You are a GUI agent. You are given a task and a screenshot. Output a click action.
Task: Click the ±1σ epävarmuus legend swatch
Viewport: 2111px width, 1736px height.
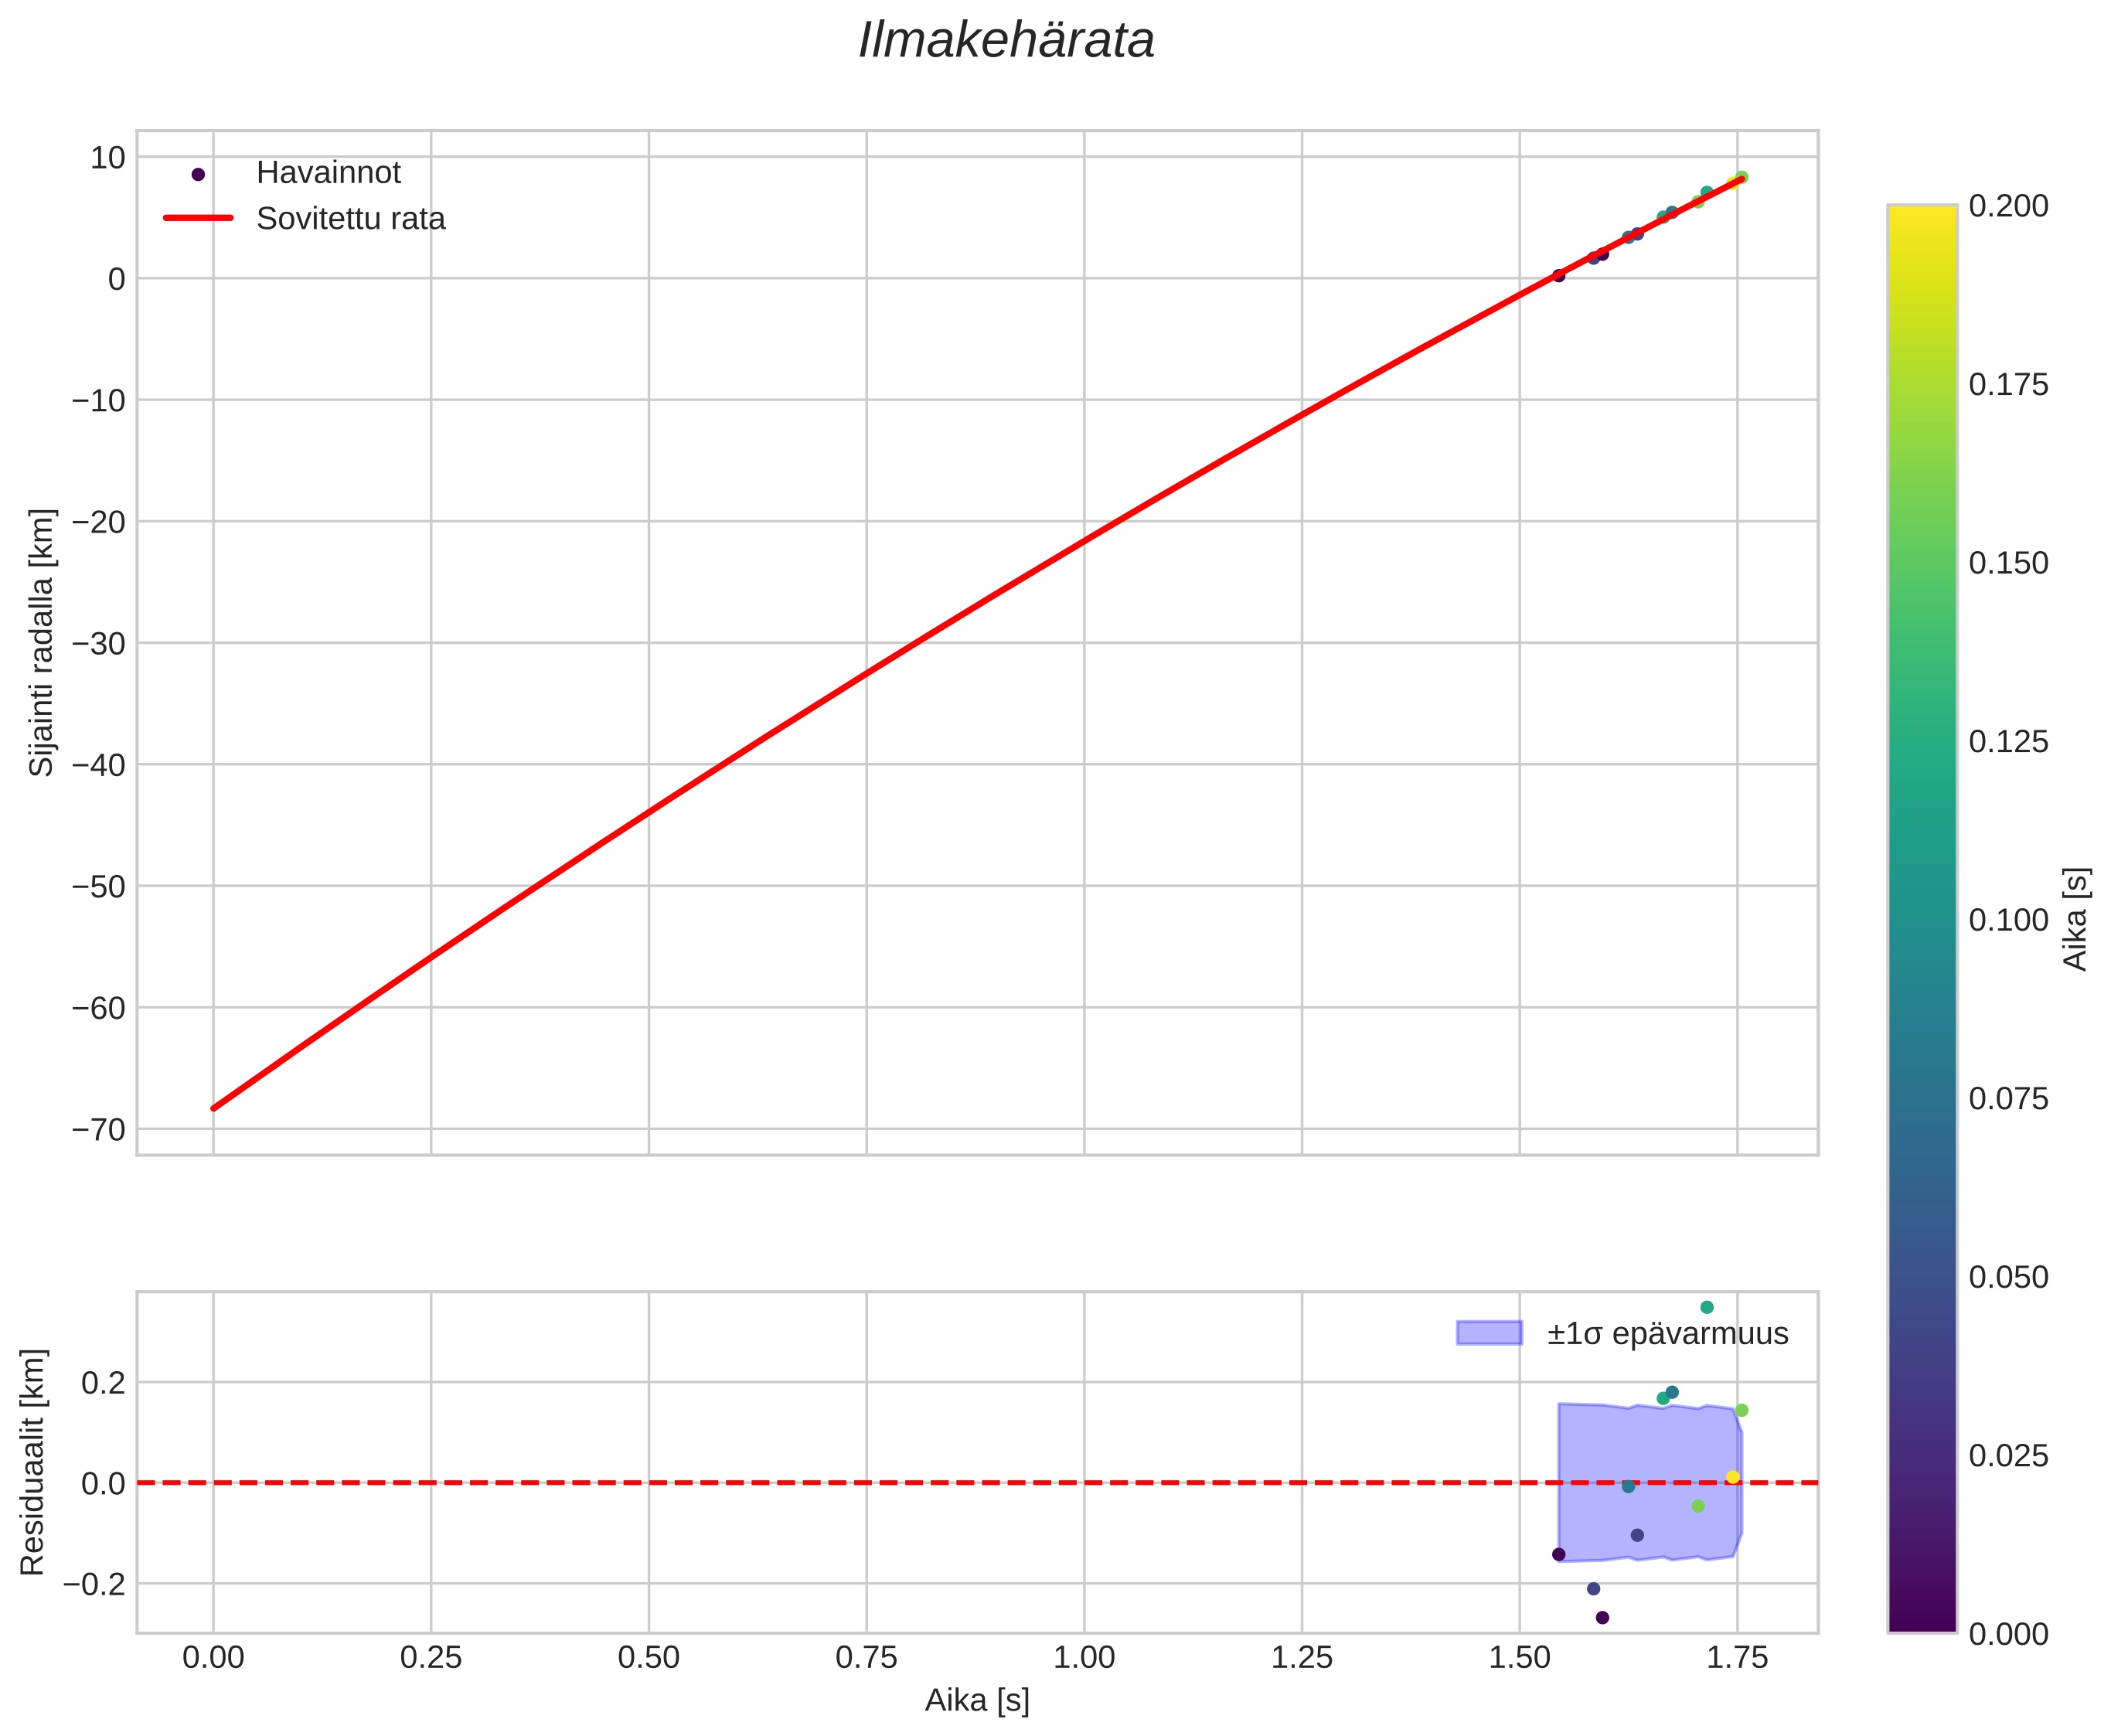click(1489, 1333)
